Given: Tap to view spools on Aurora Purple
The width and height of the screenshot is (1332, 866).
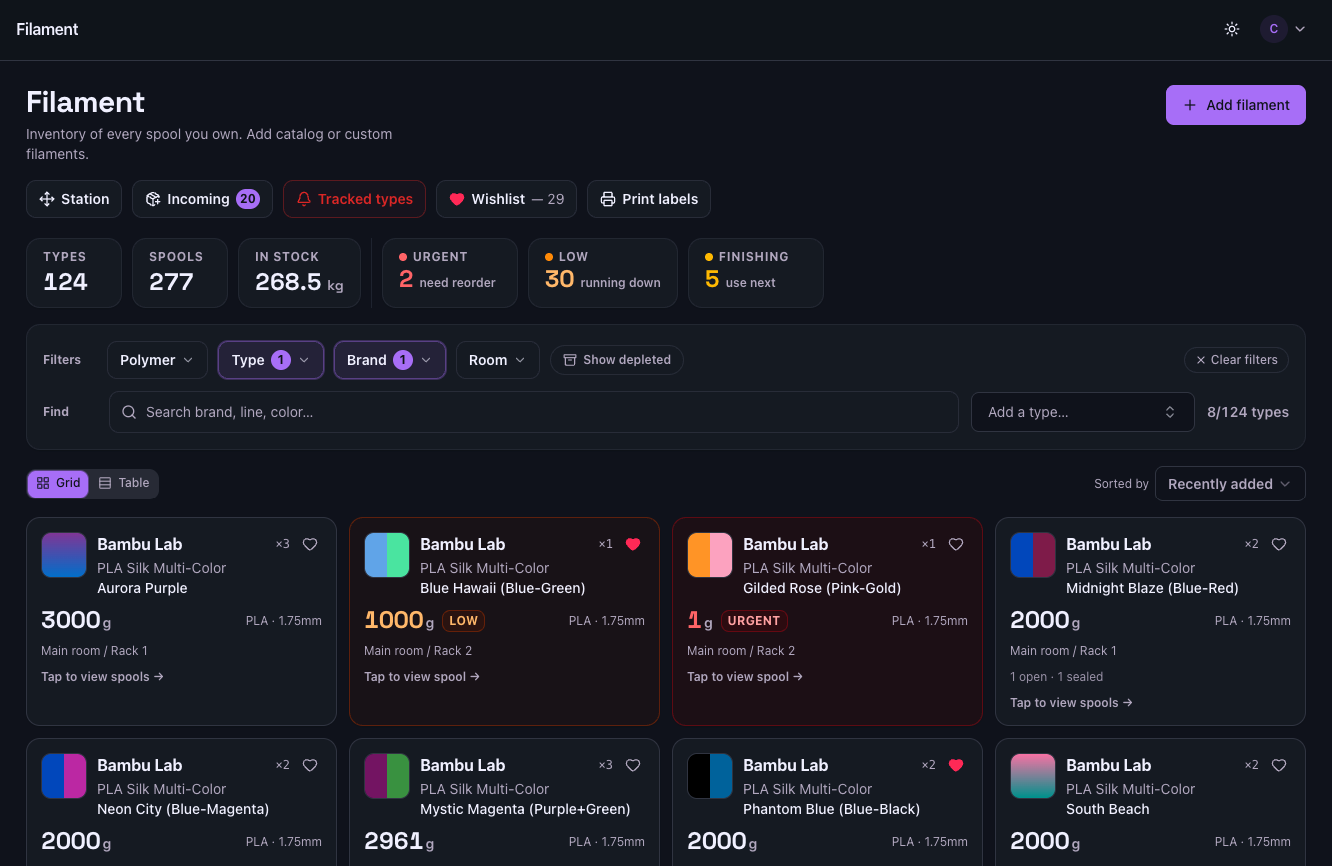Looking at the screenshot, I should pos(102,677).
